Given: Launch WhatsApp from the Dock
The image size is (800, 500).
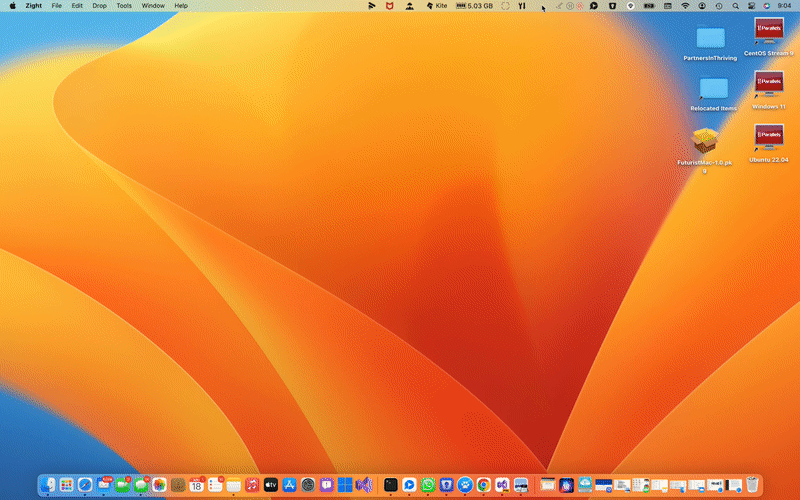Looking at the screenshot, I should [x=428, y=485].
